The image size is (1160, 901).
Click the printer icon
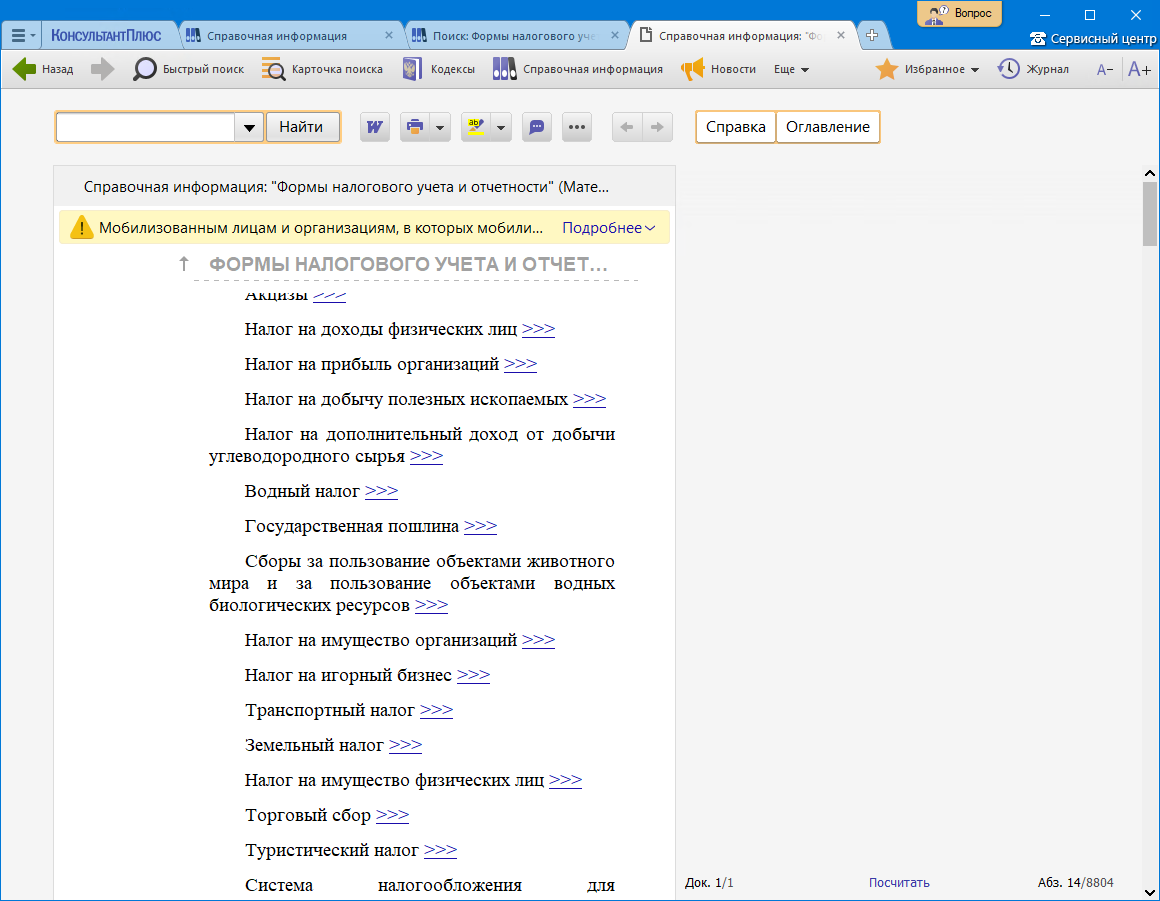click(414, 127)
